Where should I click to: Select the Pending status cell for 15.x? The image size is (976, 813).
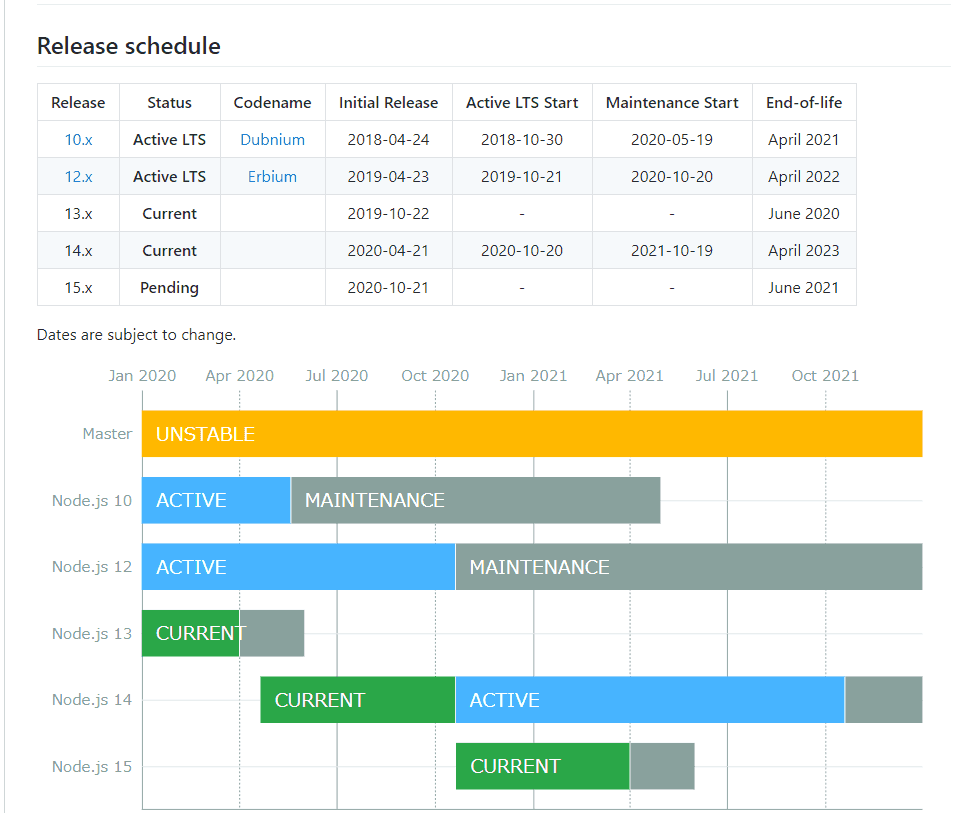[x=169, y=288]
